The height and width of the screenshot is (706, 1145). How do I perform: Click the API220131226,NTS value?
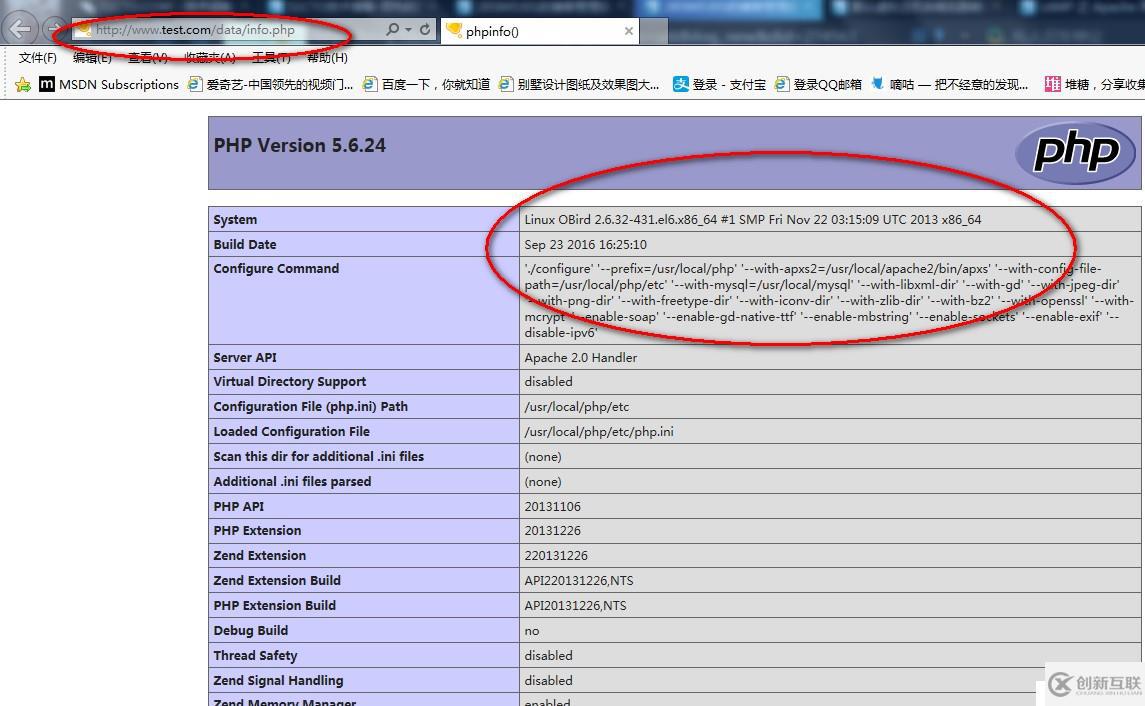point(579,581)
